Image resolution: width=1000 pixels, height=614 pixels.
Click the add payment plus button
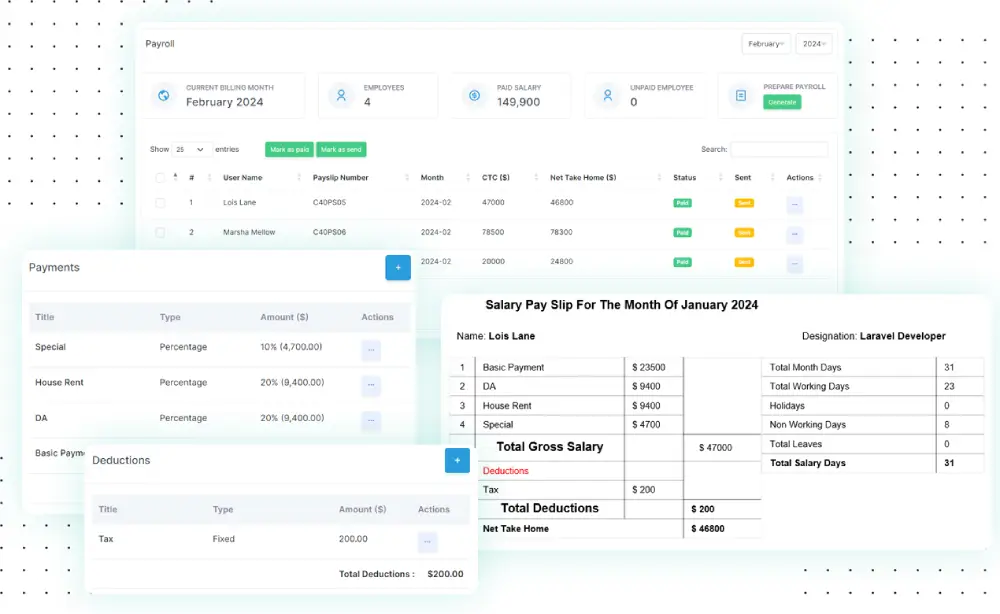[397, 268]
